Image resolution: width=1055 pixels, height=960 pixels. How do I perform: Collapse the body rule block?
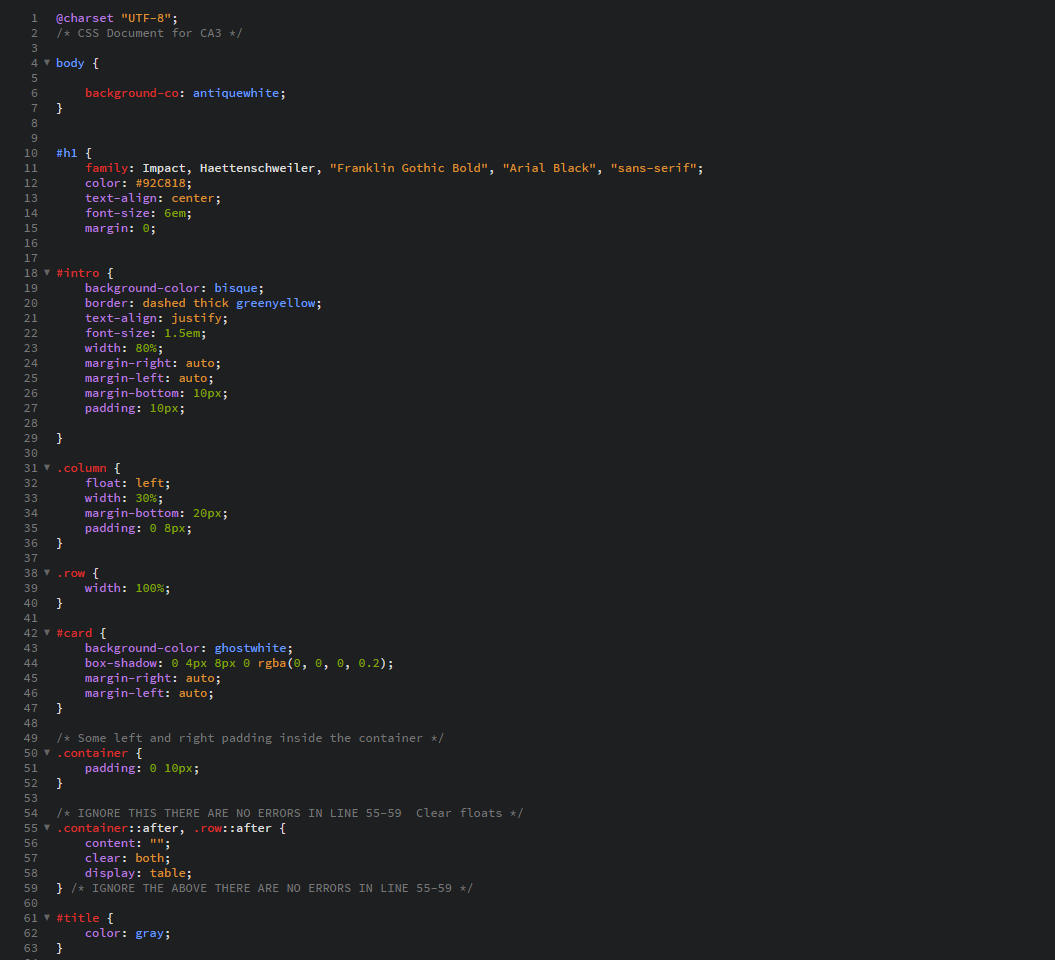point(46,63)
